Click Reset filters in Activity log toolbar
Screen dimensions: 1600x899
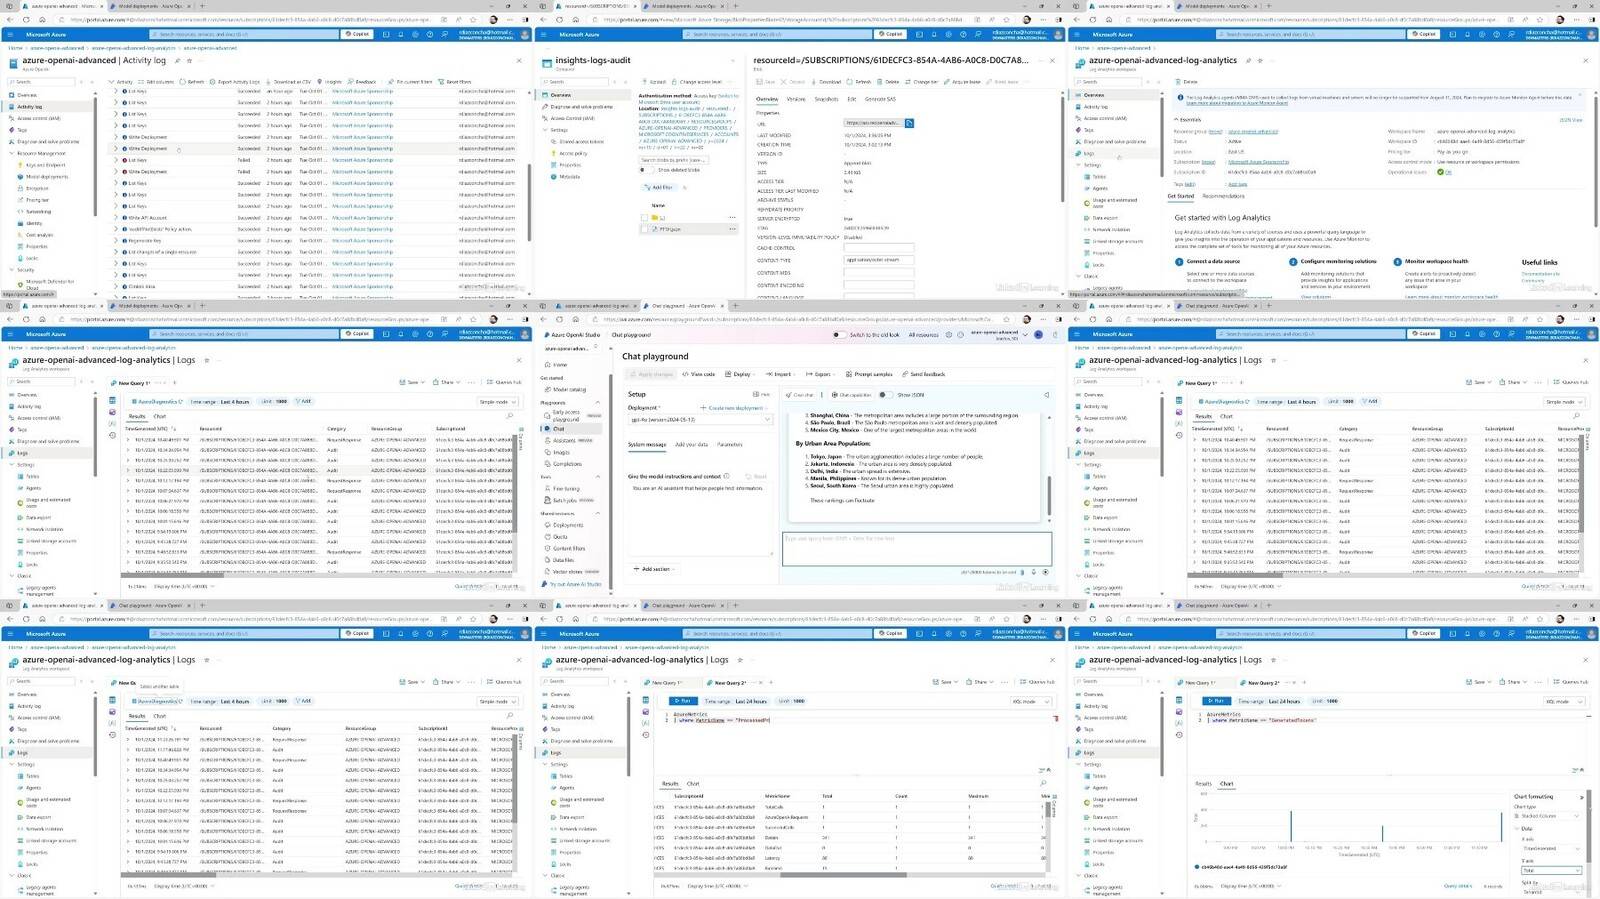click(x=456, y=82)
